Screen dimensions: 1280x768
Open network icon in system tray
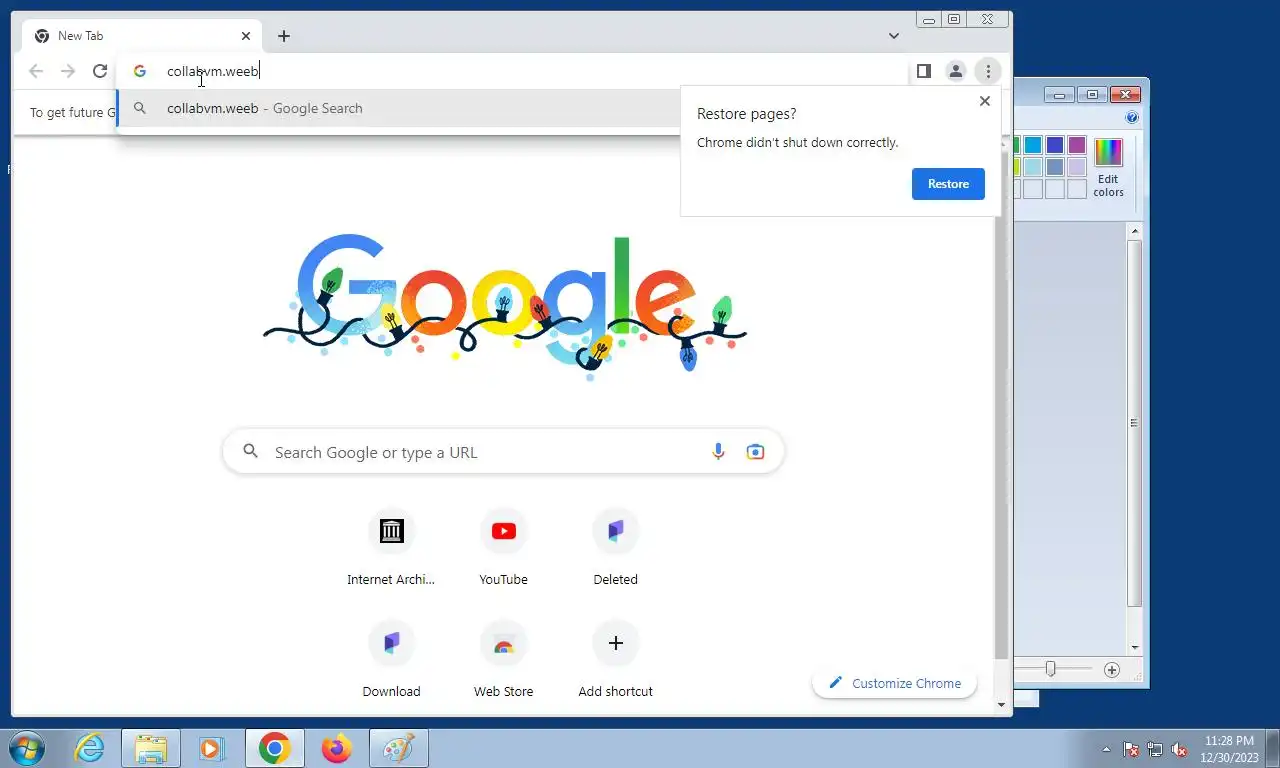pos(1155,749)
